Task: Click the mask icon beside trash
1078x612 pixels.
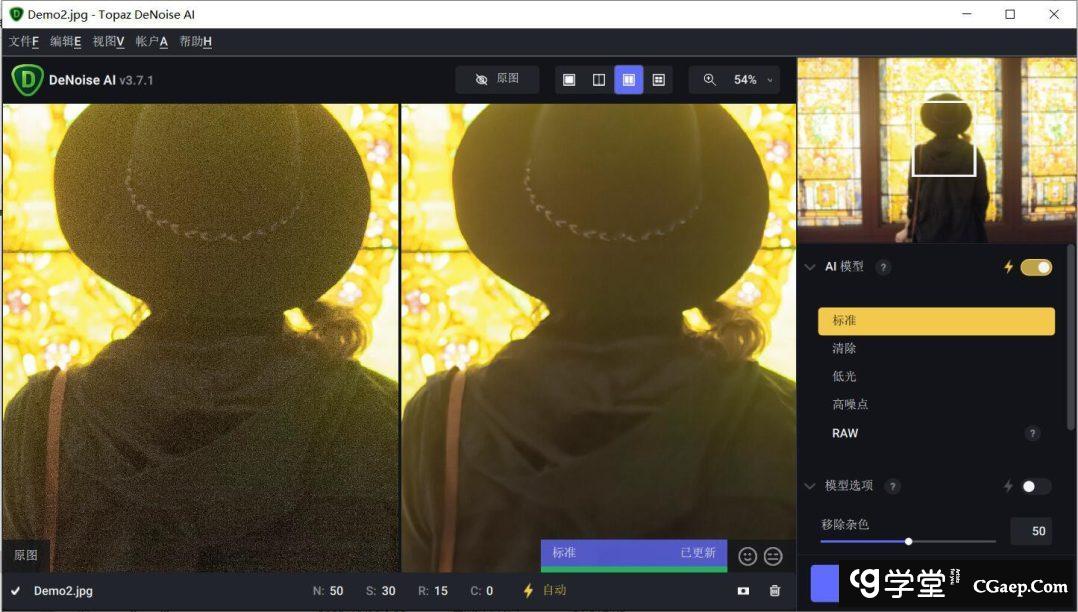Action: click(743, 591)
